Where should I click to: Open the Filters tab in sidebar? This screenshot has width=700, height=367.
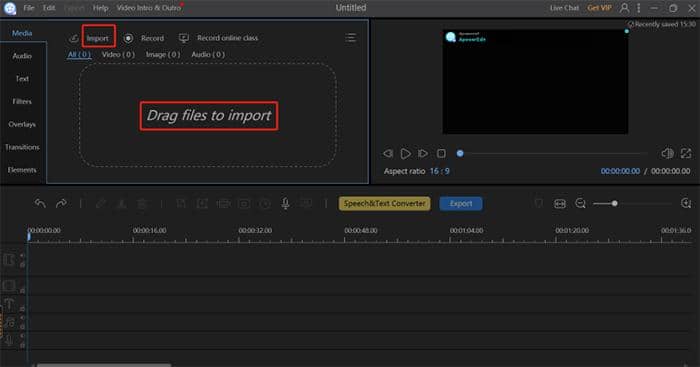point(22,101)
